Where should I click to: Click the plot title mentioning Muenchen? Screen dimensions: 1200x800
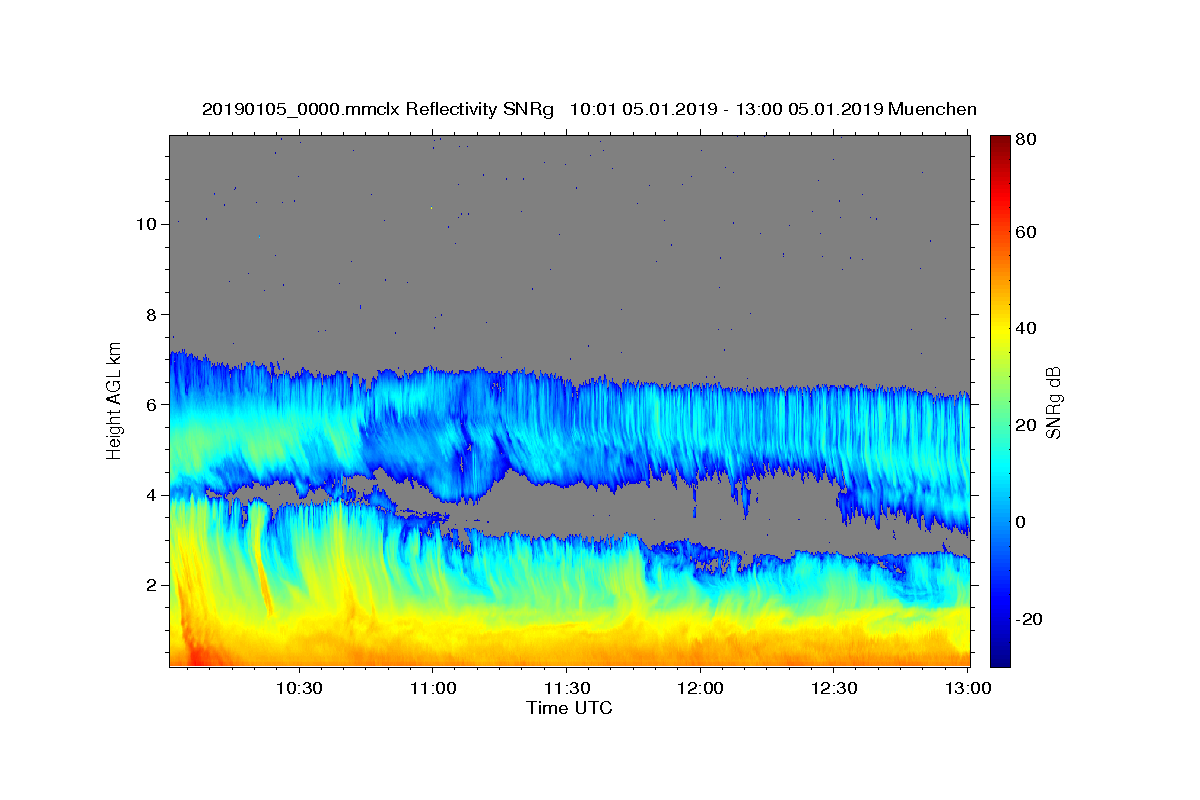(589, 109)
